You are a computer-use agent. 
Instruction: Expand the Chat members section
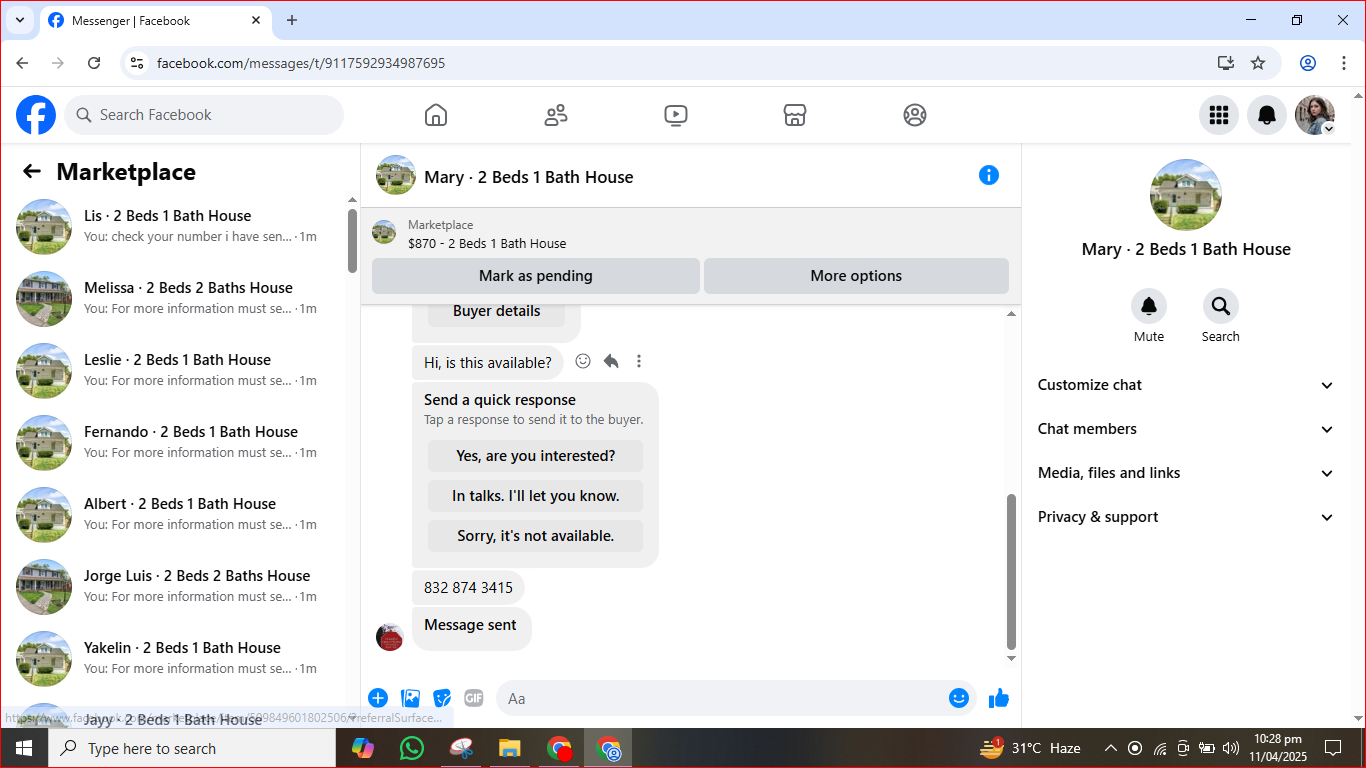tap(1186, 429)
